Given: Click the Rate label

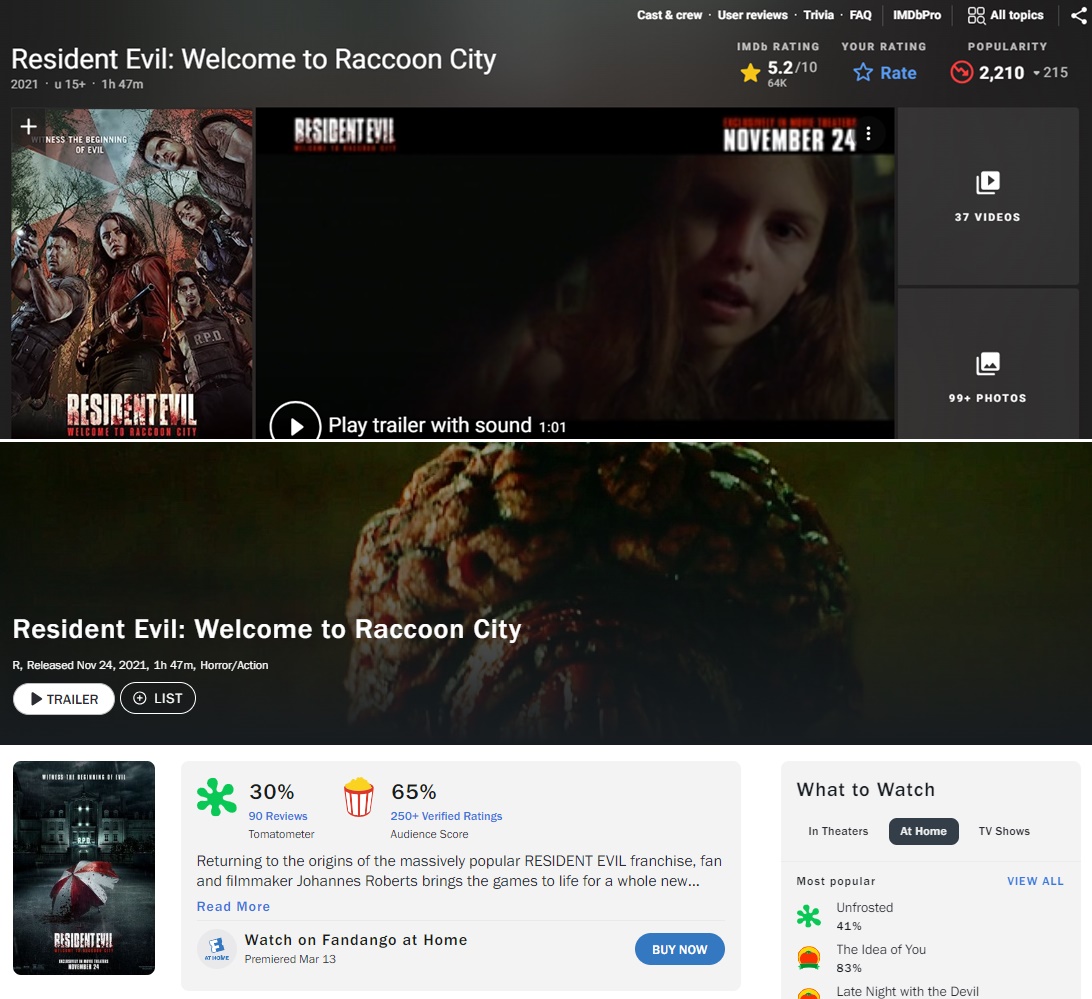Looking at the screenshot, I should [x=898, y=73].
